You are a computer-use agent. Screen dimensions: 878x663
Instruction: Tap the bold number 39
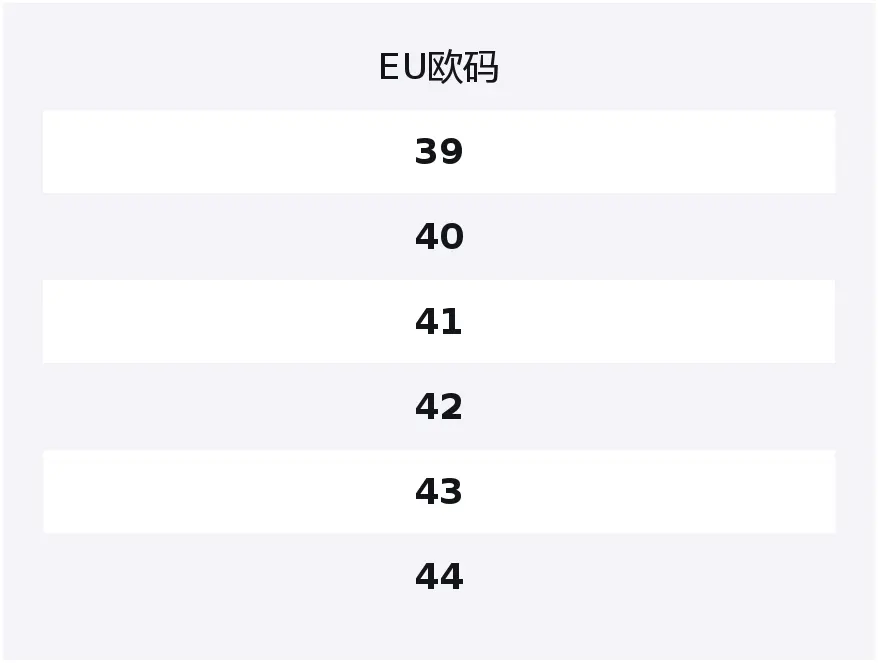click(439, 152)
